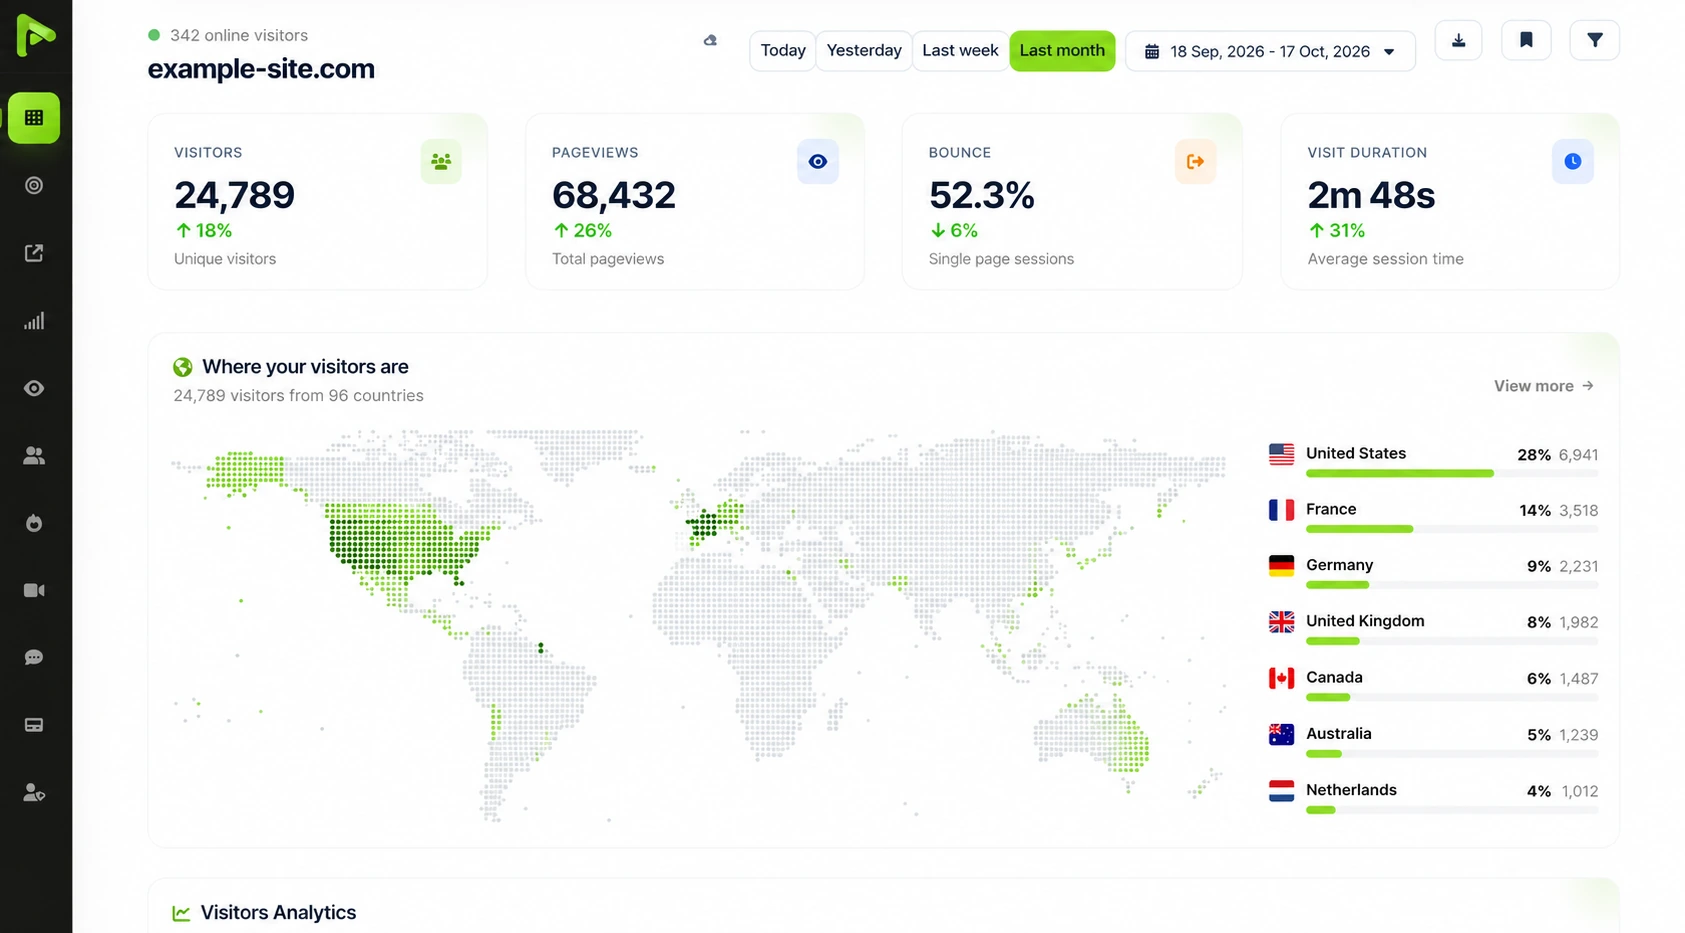Open the eye icon in sidebar
Screen dimensions: 1685x933
click(x=34, y=388)
